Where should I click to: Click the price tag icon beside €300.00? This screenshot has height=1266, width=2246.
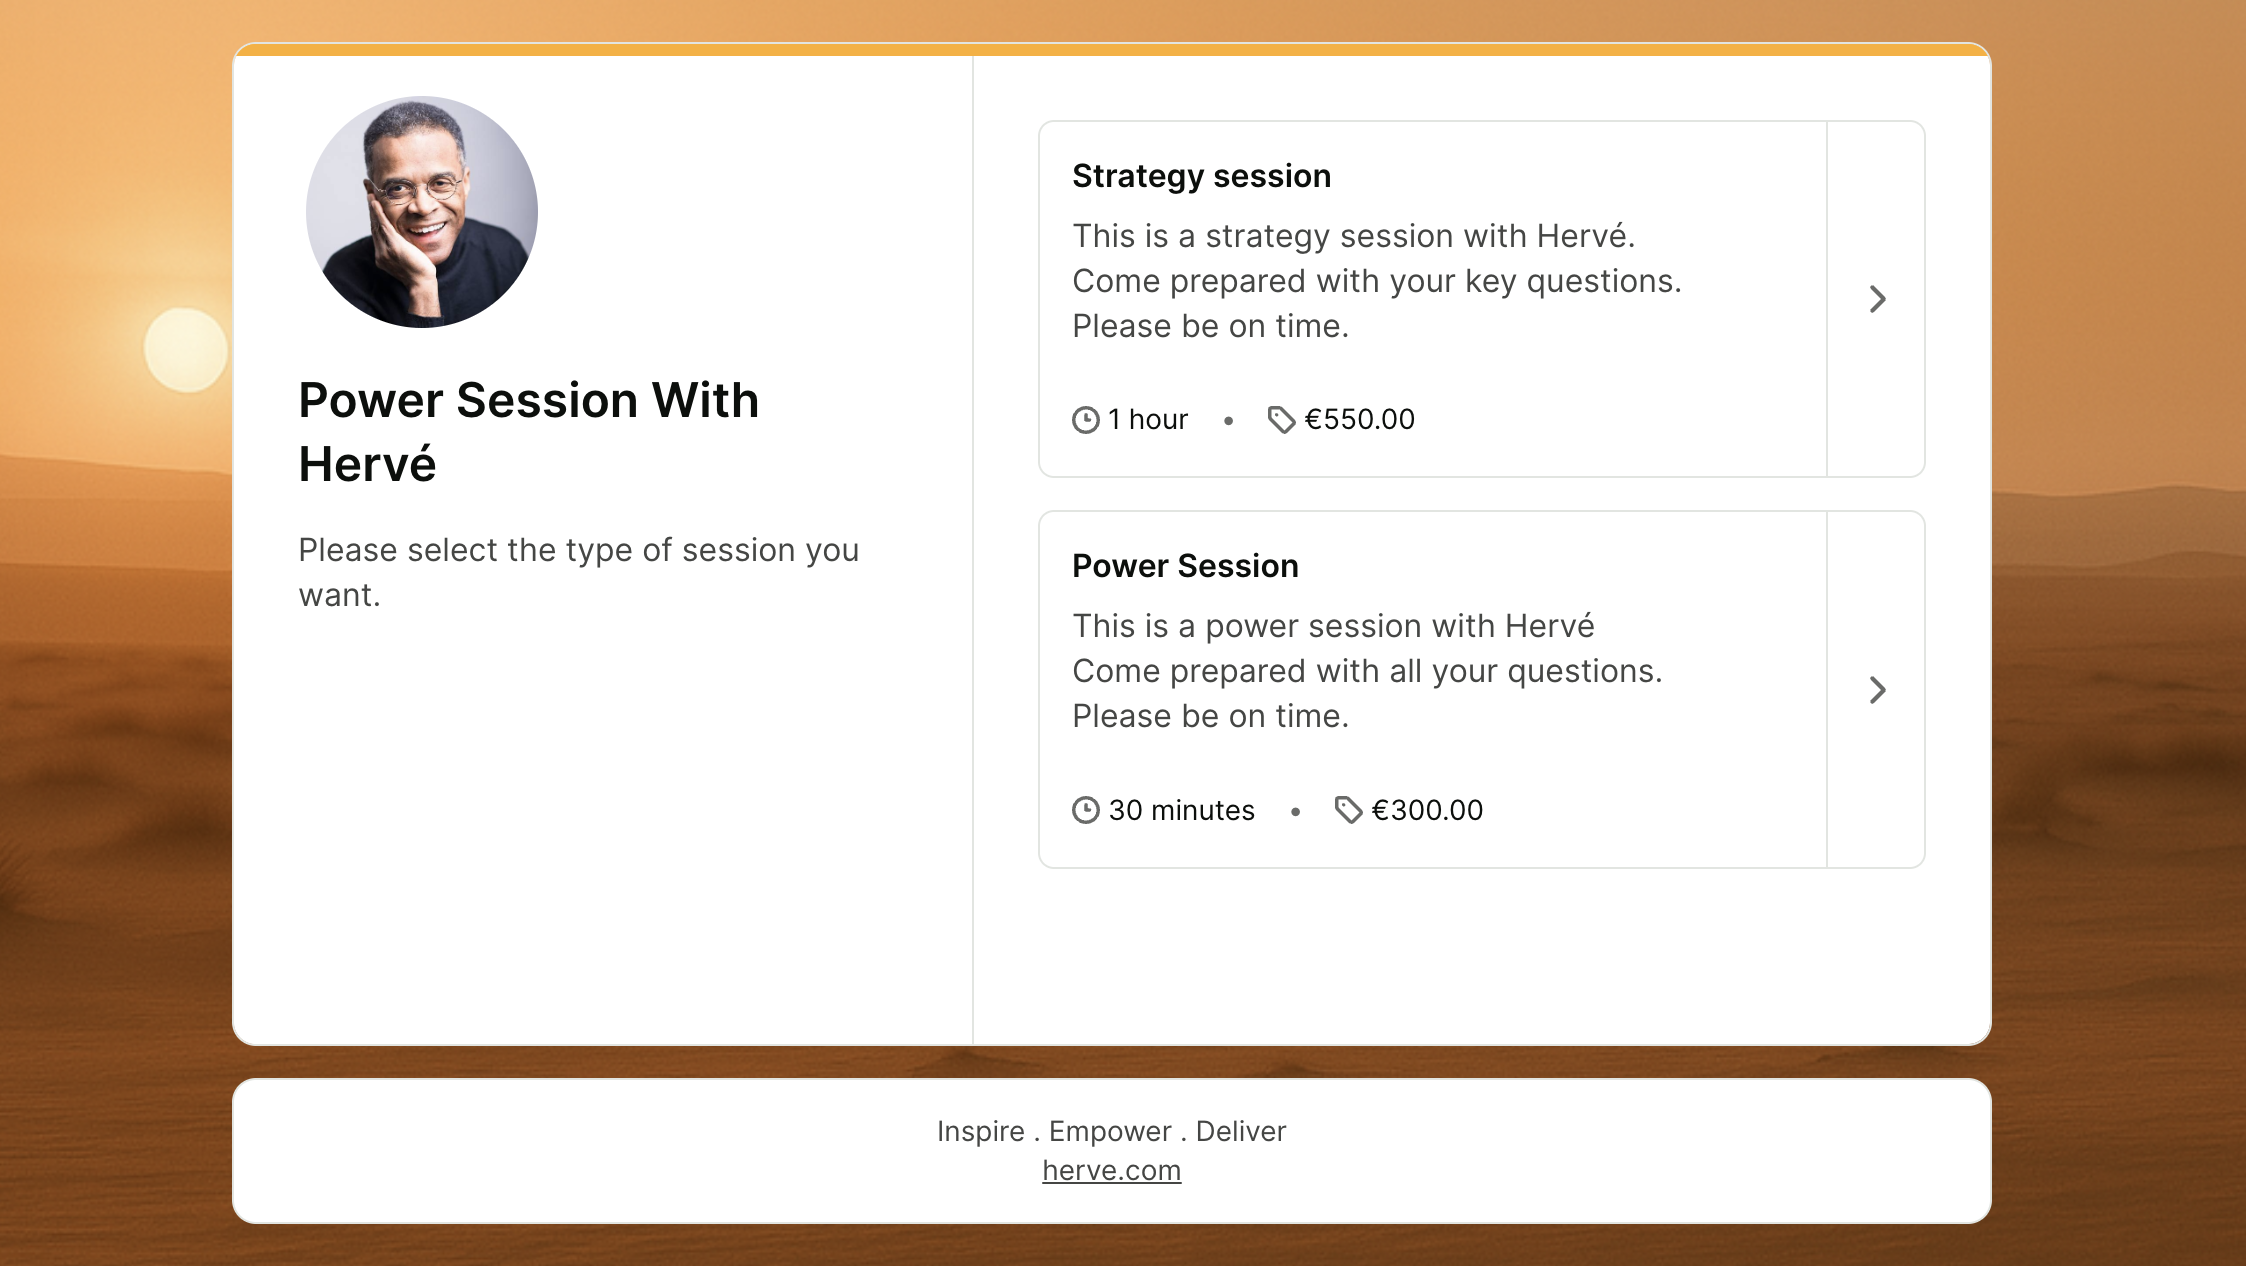pos(1349,811)
